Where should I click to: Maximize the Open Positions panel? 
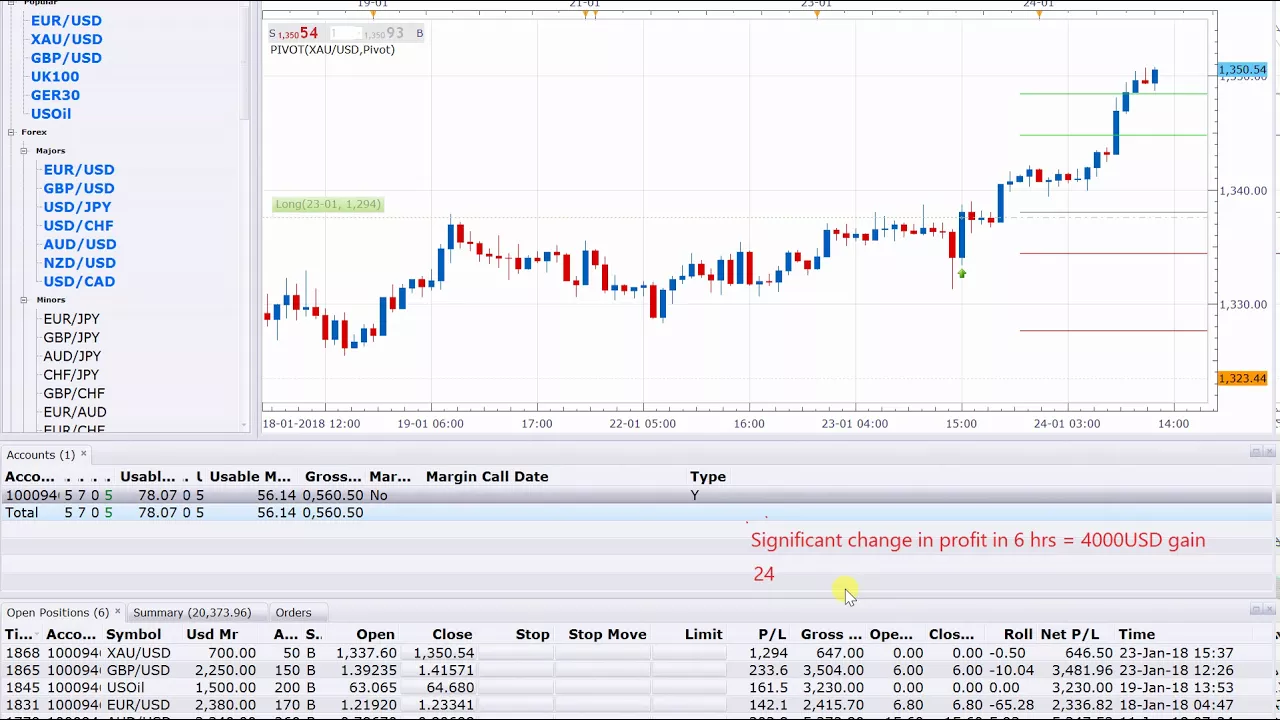(1255, 609)
